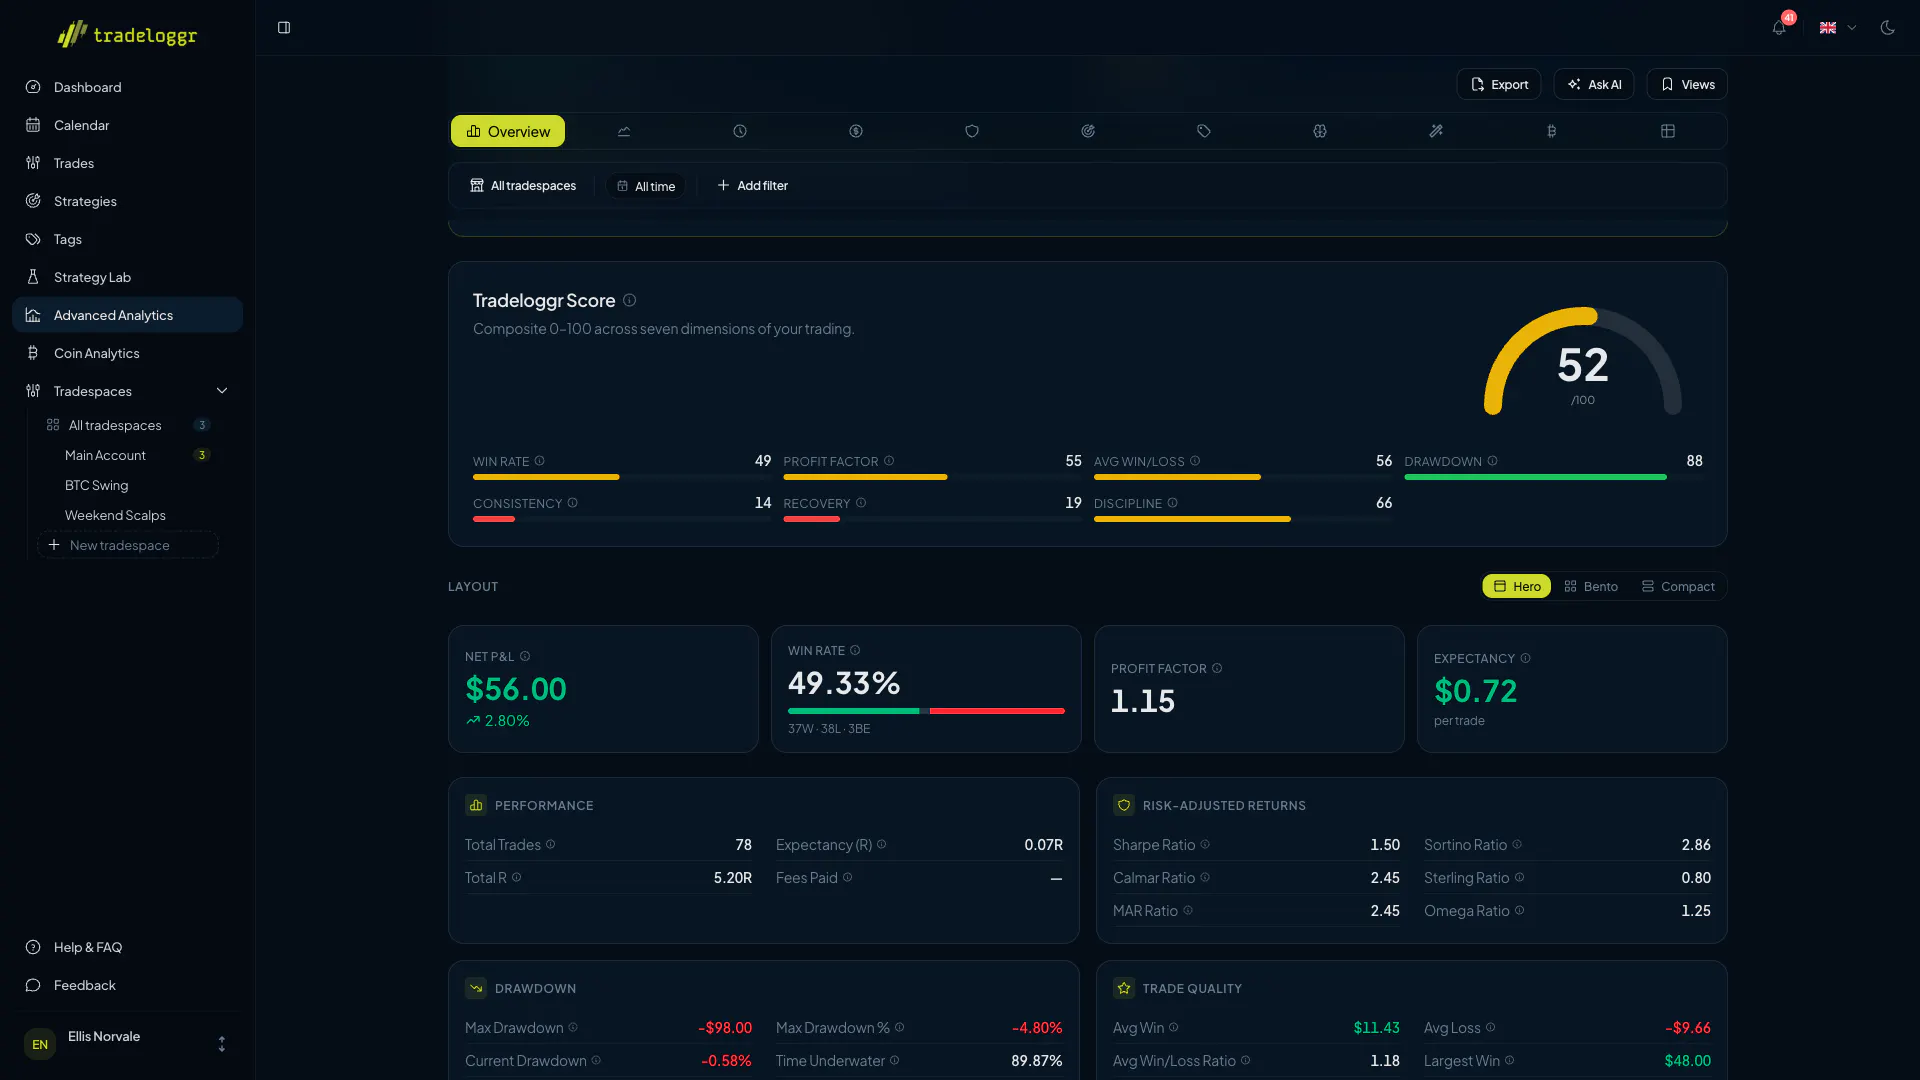Create a New tradespace

(x=128, y=545)
